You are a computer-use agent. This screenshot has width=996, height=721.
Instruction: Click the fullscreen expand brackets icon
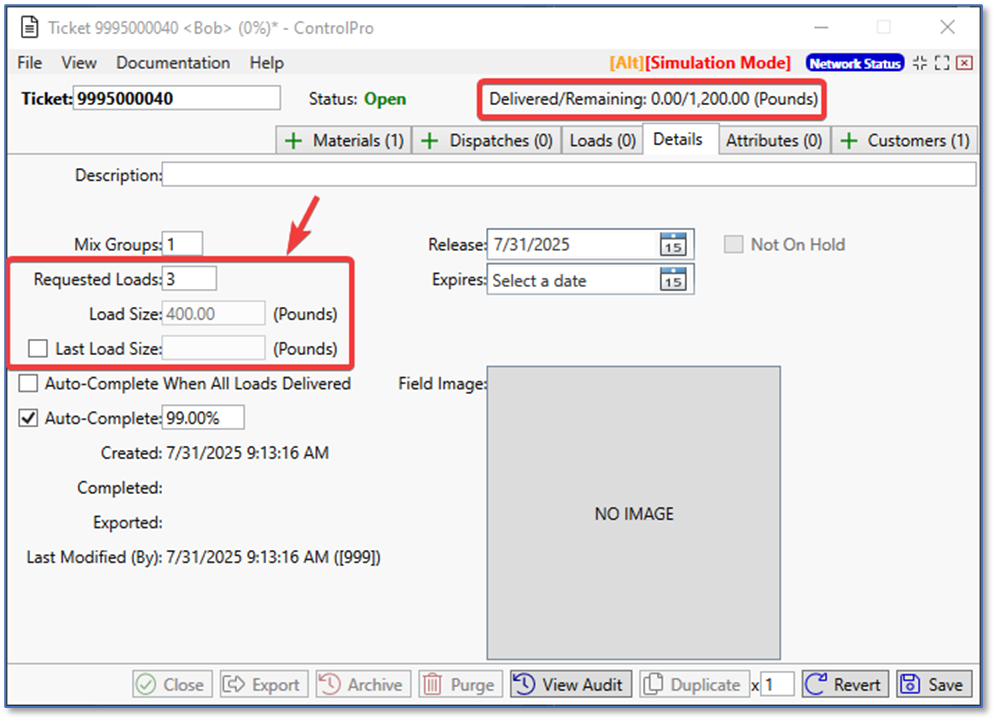[941, 63]
